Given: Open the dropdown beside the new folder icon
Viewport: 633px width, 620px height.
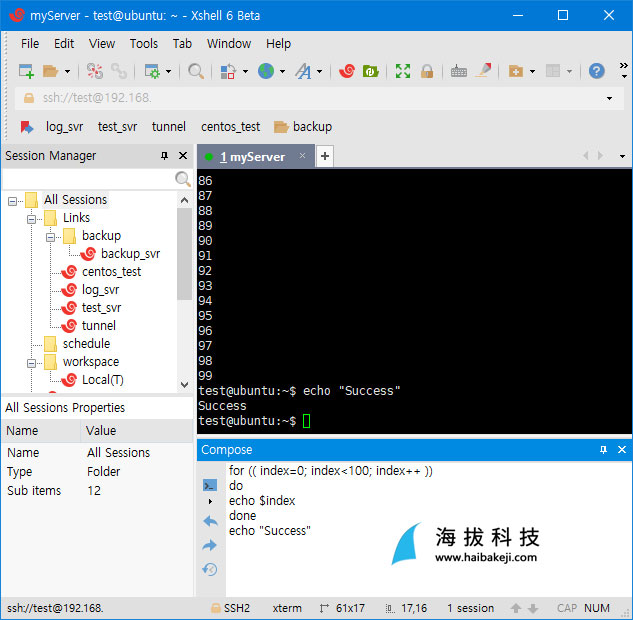Looking at the screenshot, I should click(x=532, y=71).
